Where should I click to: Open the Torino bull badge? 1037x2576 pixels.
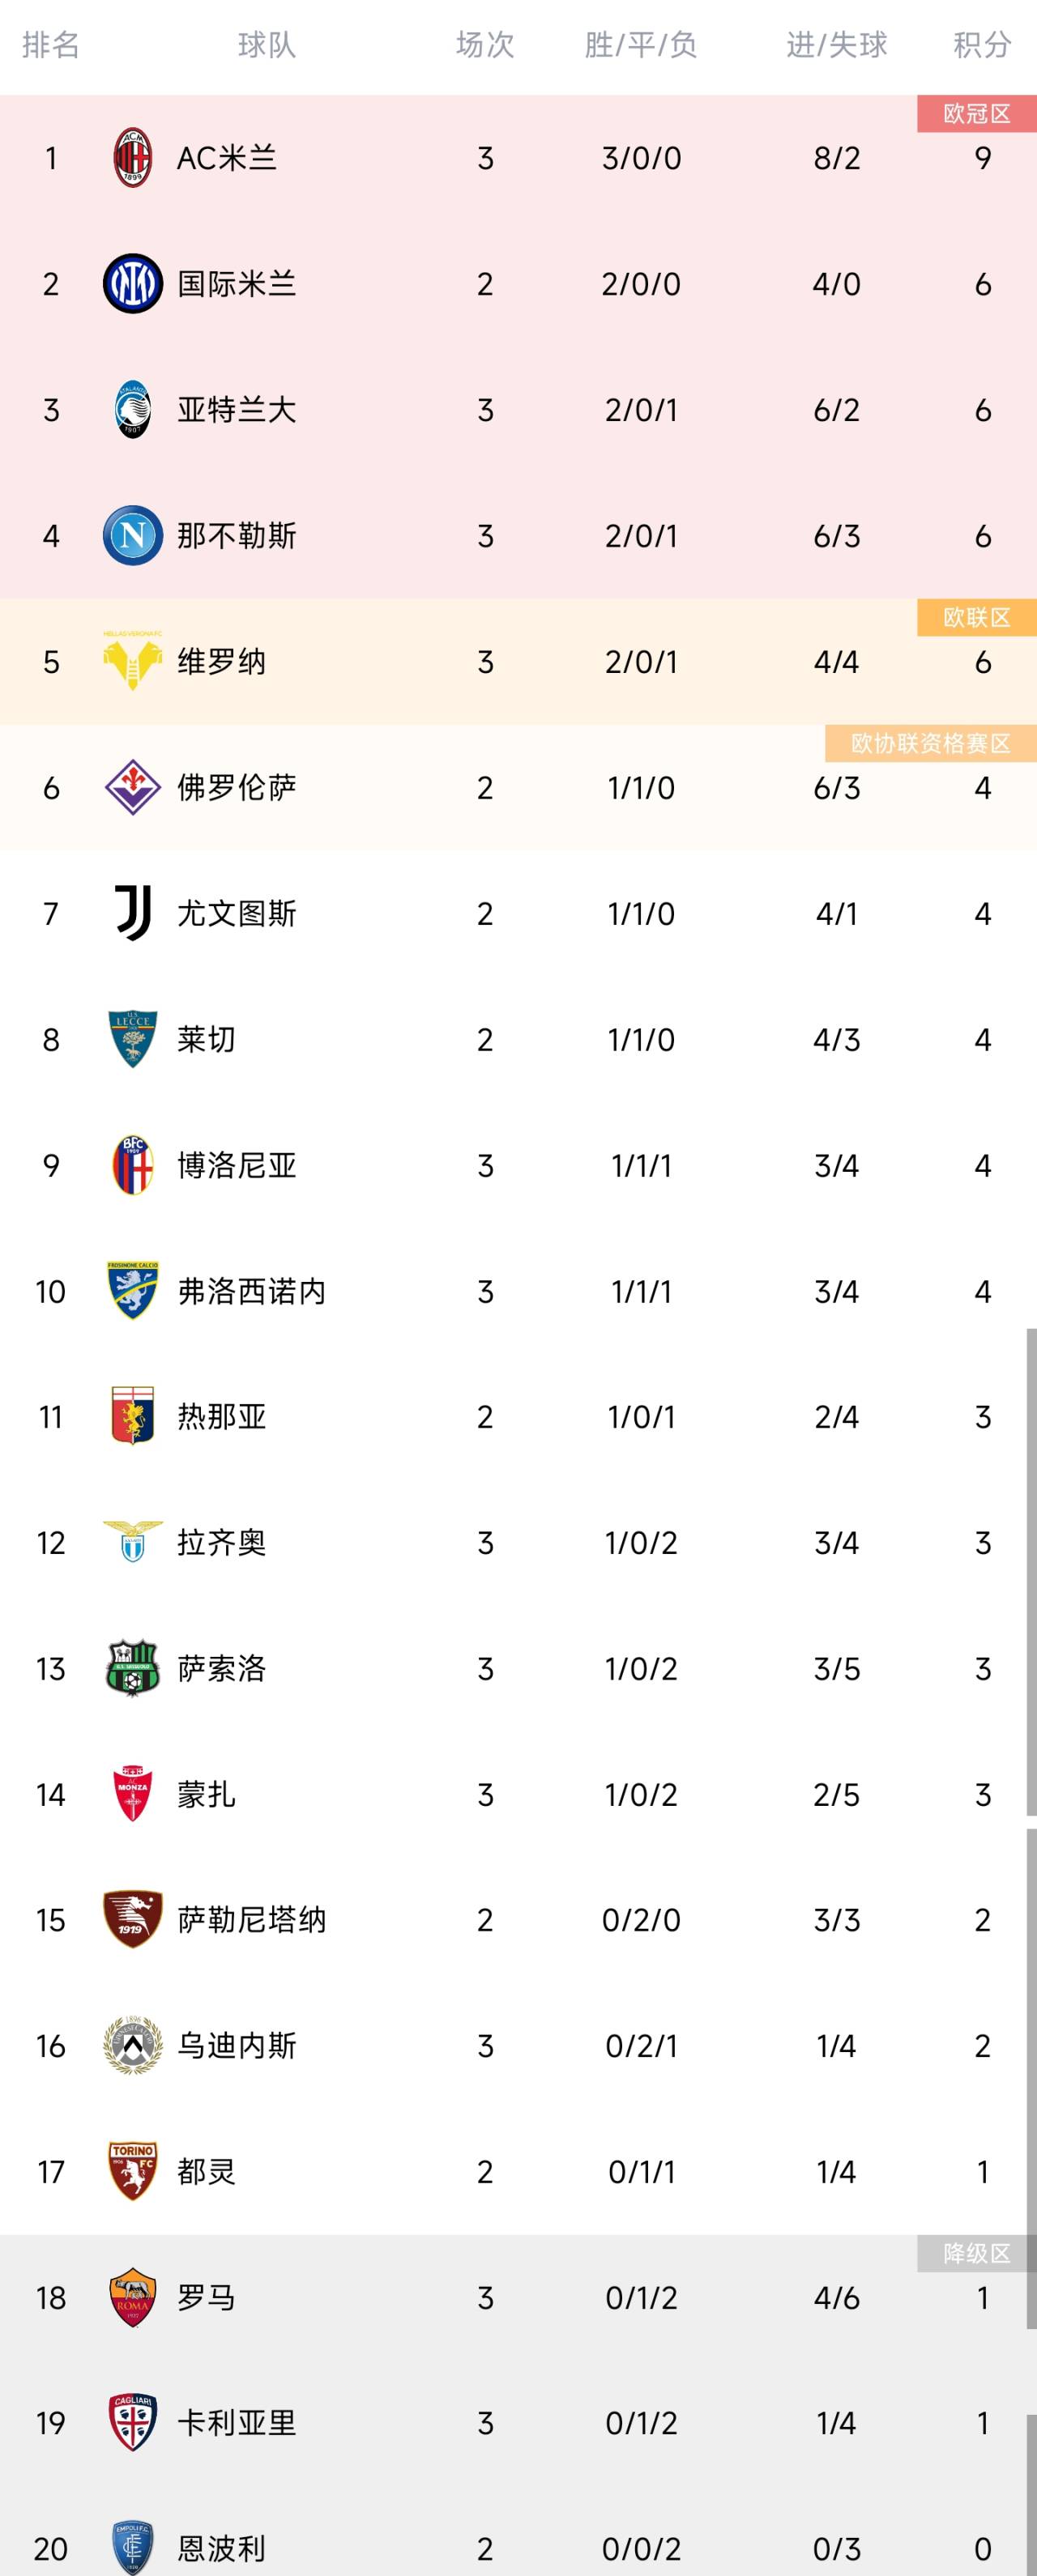132,2171
